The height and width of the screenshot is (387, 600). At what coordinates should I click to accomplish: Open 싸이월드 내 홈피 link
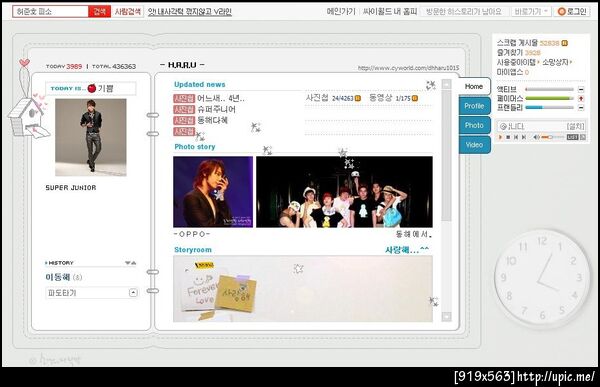click(390, 11)
